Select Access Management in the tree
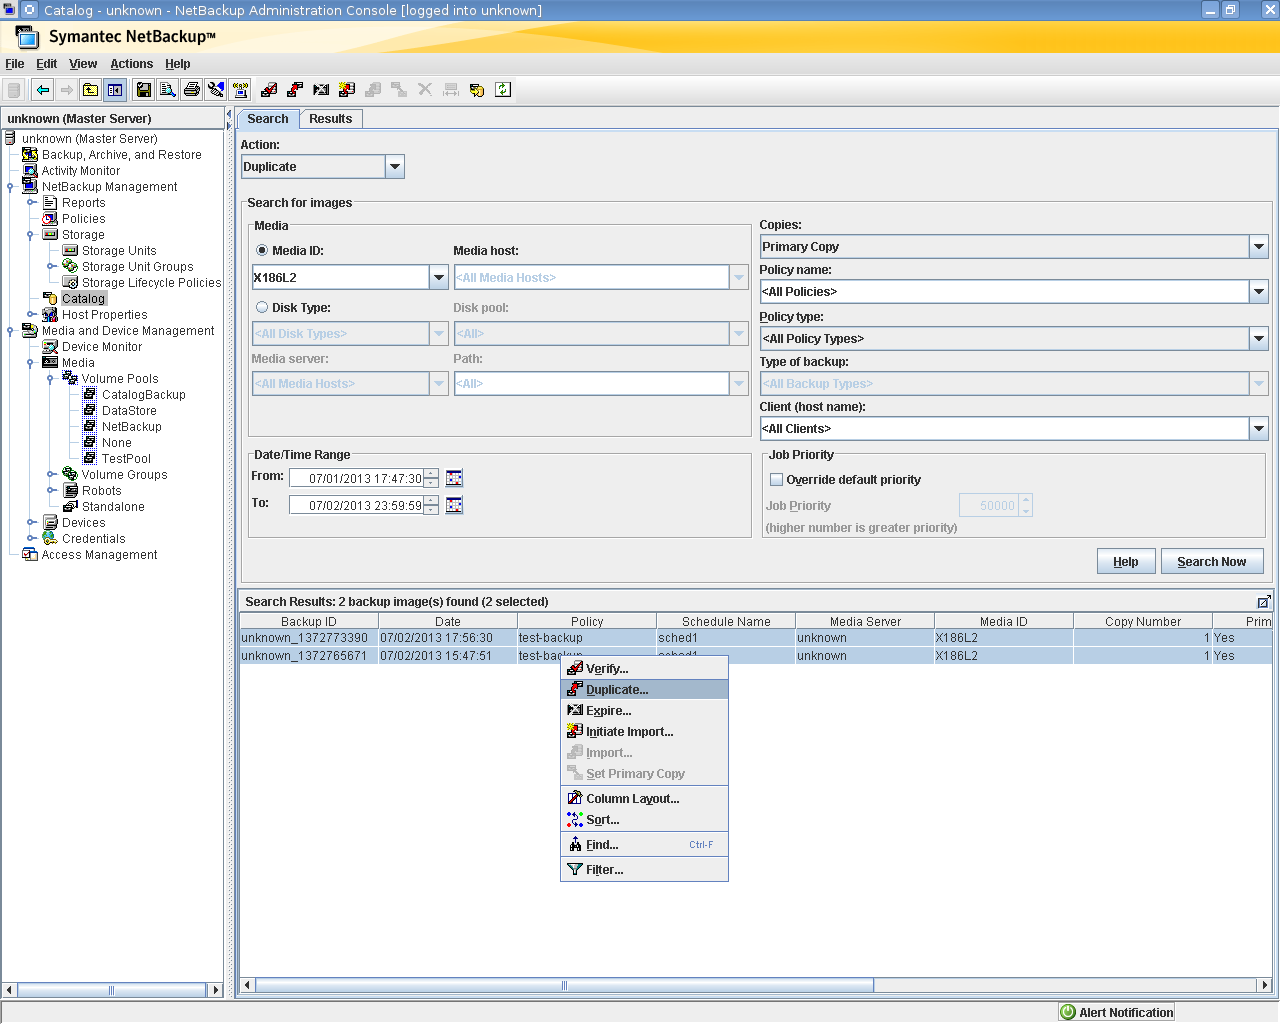Image resolution: width=1280 pixels, height=1024 pixels. (x=100, y=555)
